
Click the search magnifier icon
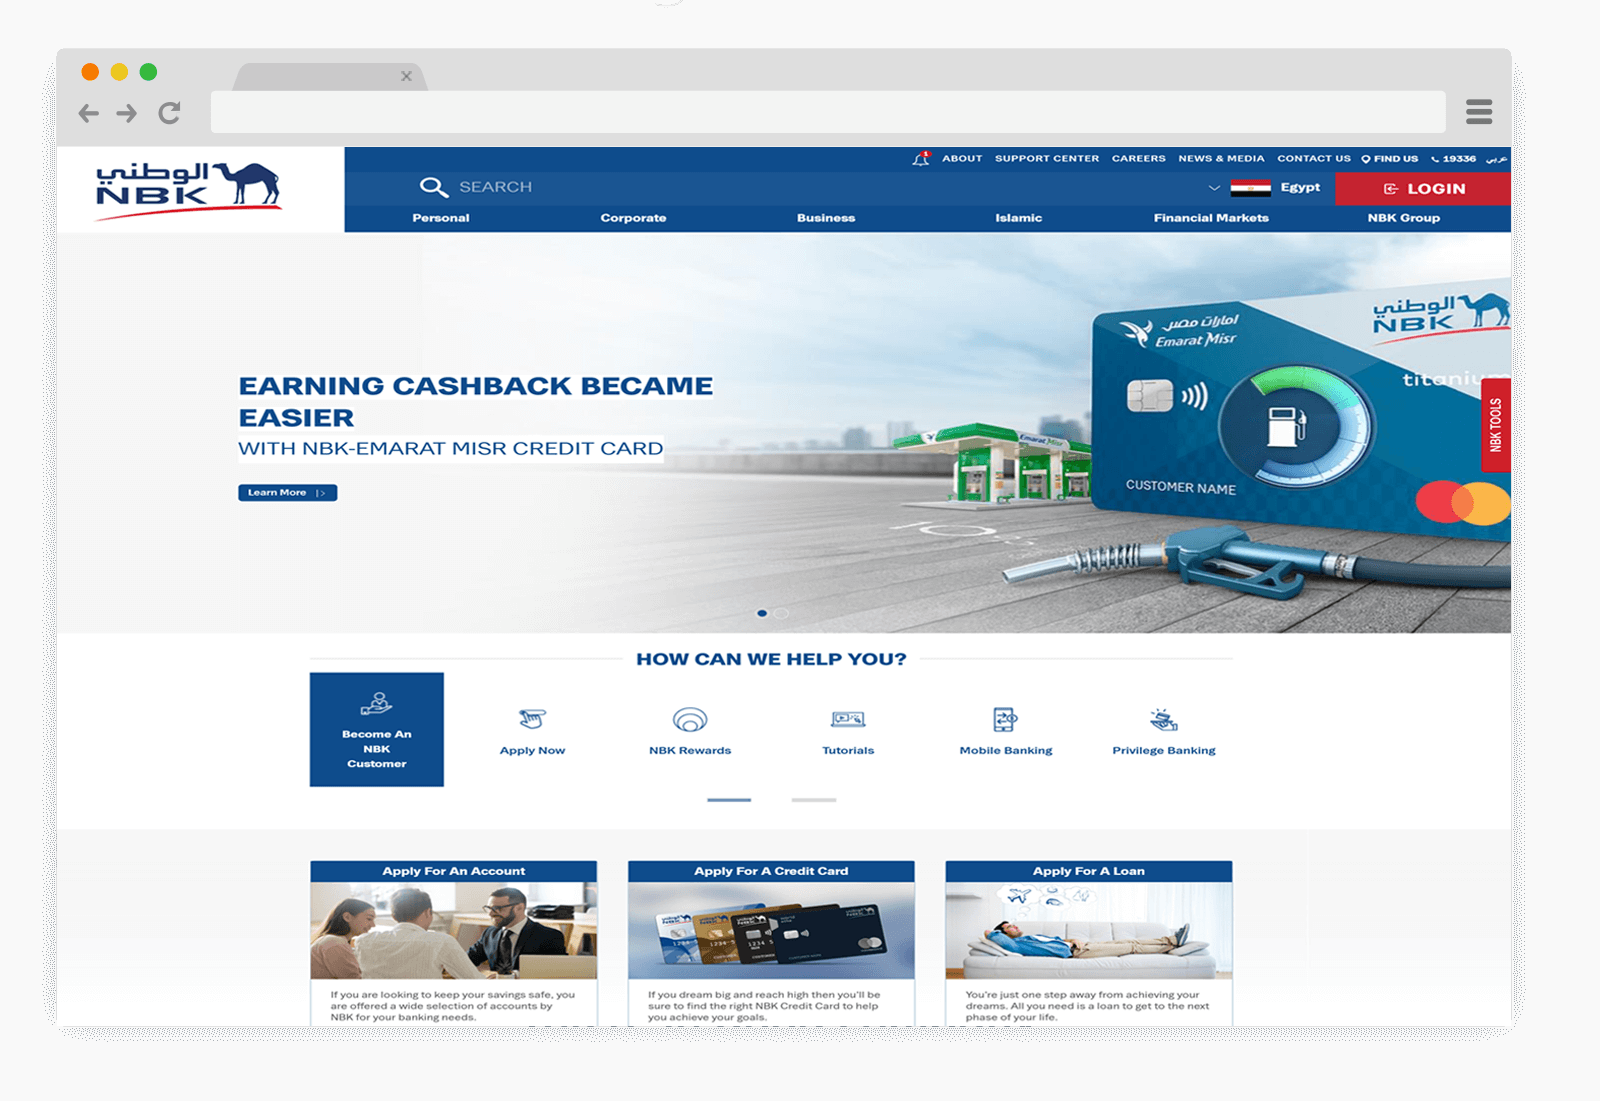[x=433, y=187]
